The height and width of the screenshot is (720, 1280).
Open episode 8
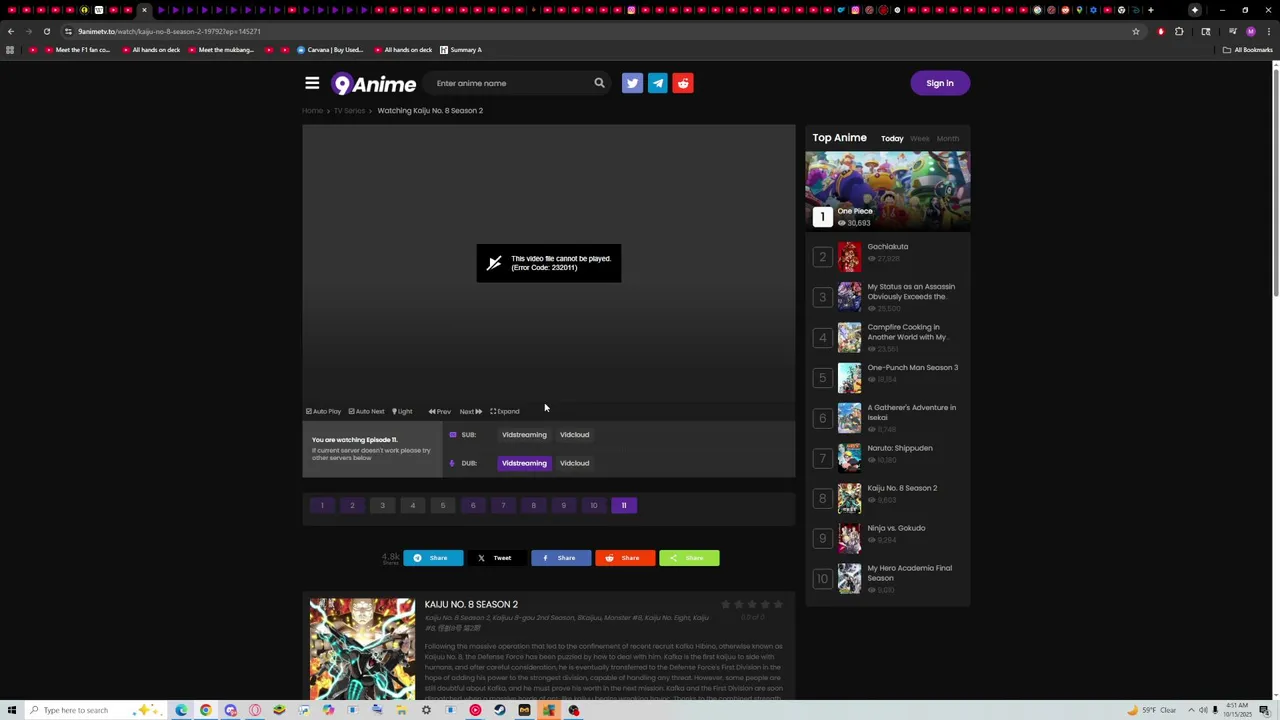tap(533, 505)
